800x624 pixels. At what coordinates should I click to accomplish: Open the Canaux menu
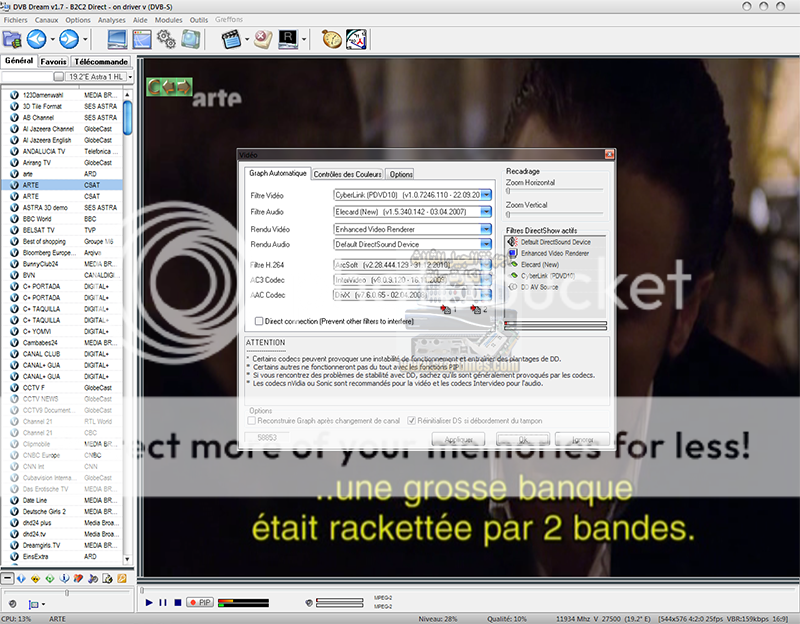tap(47, 19)
